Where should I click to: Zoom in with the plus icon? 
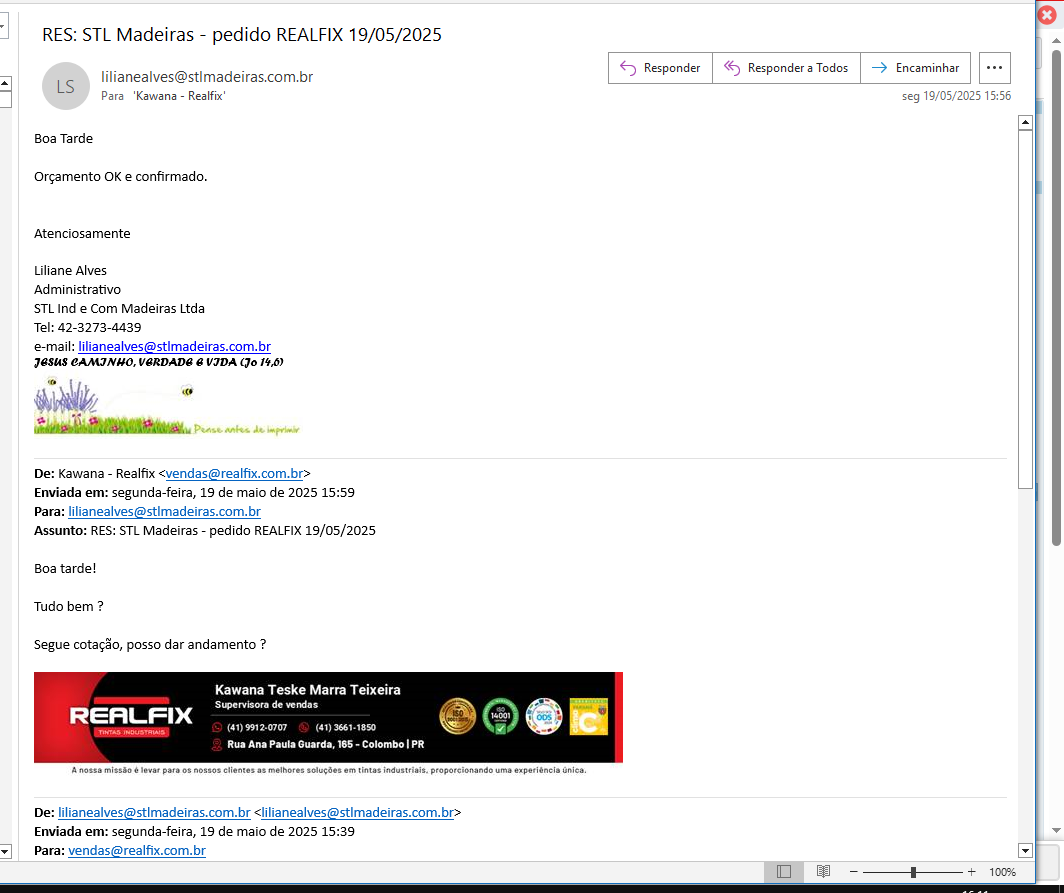click(971, 872)
